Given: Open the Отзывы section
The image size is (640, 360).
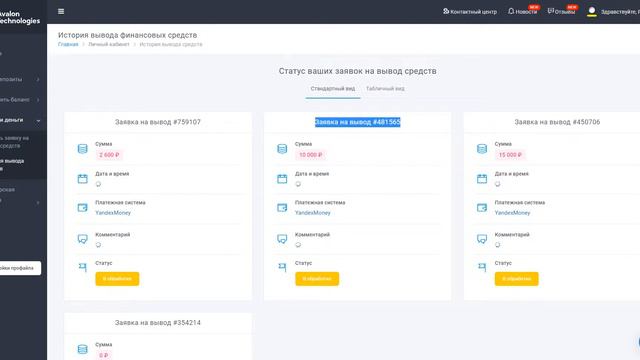Looking at the screenshot, I should 561,11.
